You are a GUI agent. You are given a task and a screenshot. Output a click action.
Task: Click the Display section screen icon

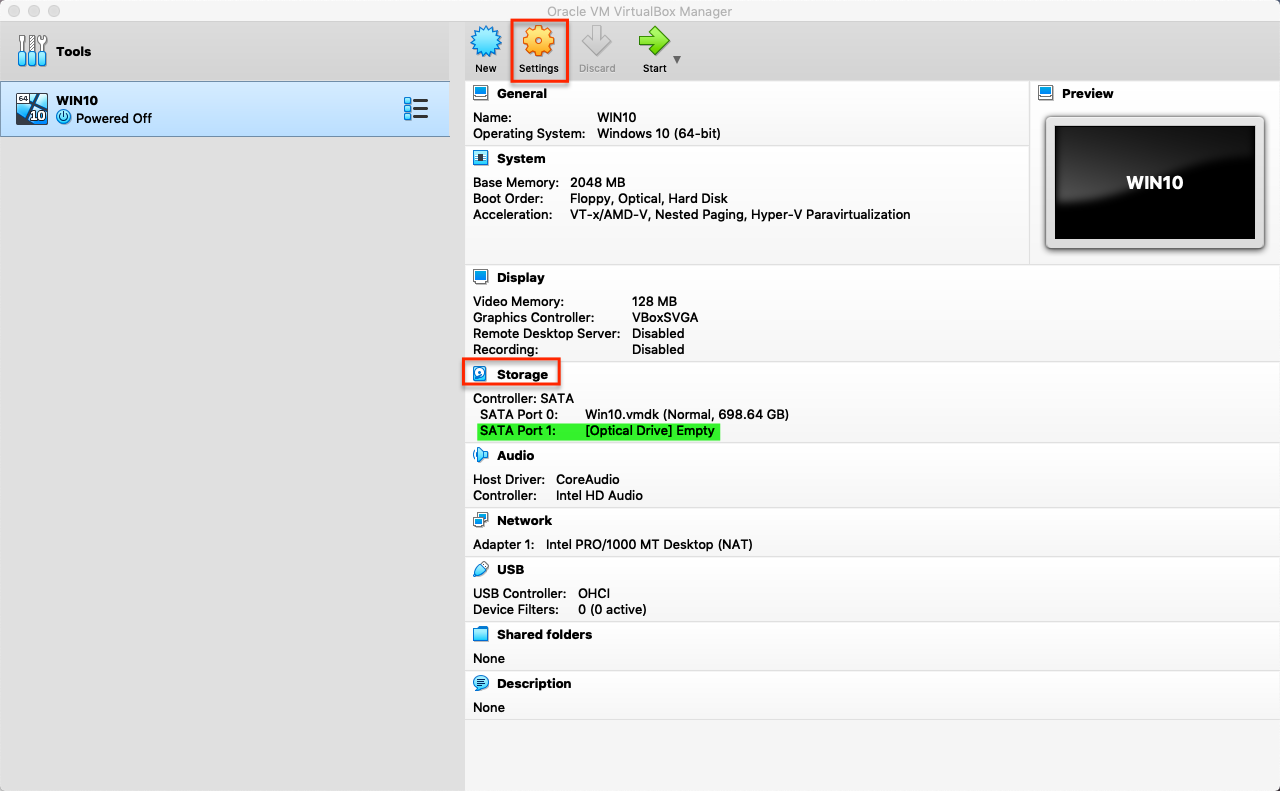[481, 277]
